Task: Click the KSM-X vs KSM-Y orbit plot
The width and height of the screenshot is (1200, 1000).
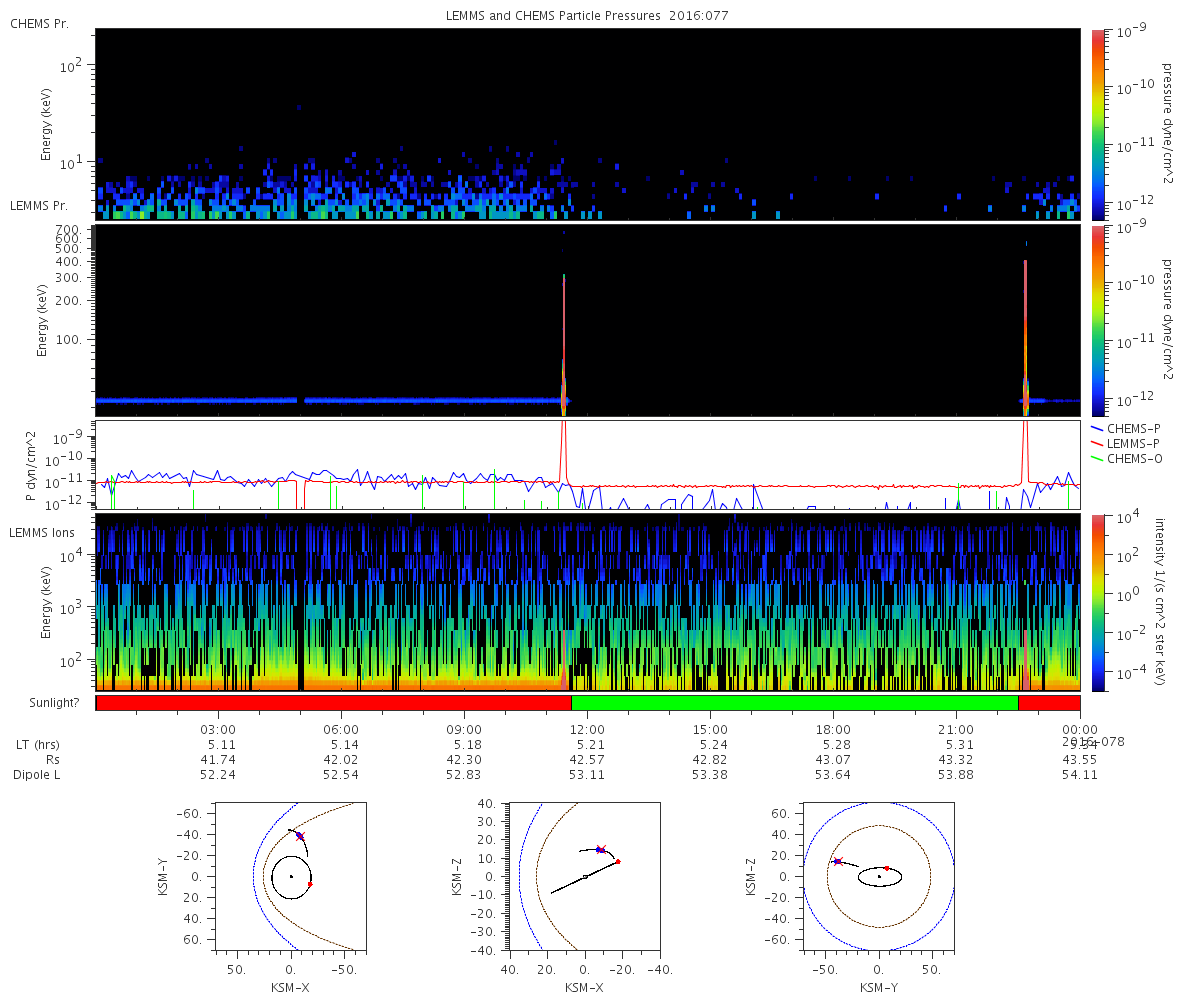Action: pyautogui.click(x=291, y=875)
